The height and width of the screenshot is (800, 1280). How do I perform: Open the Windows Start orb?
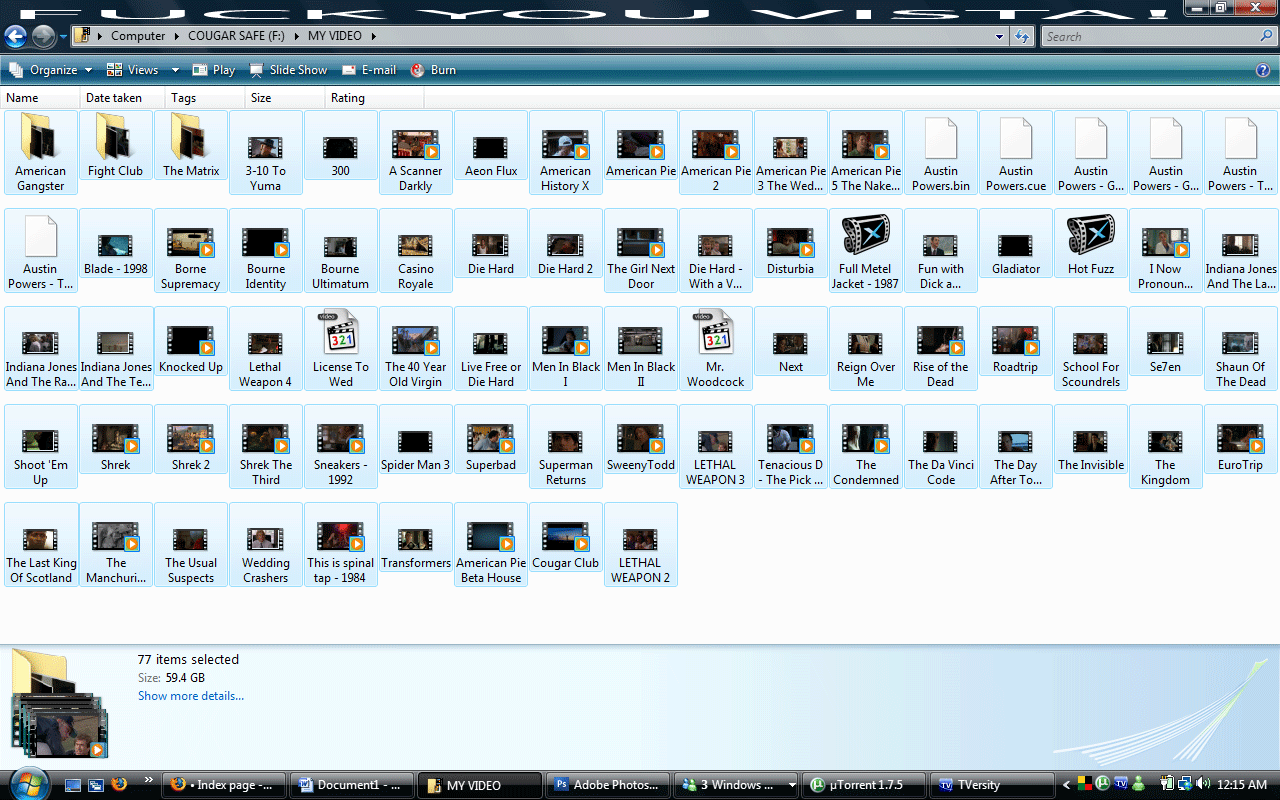pyautogui.click(x=27, y=782)
